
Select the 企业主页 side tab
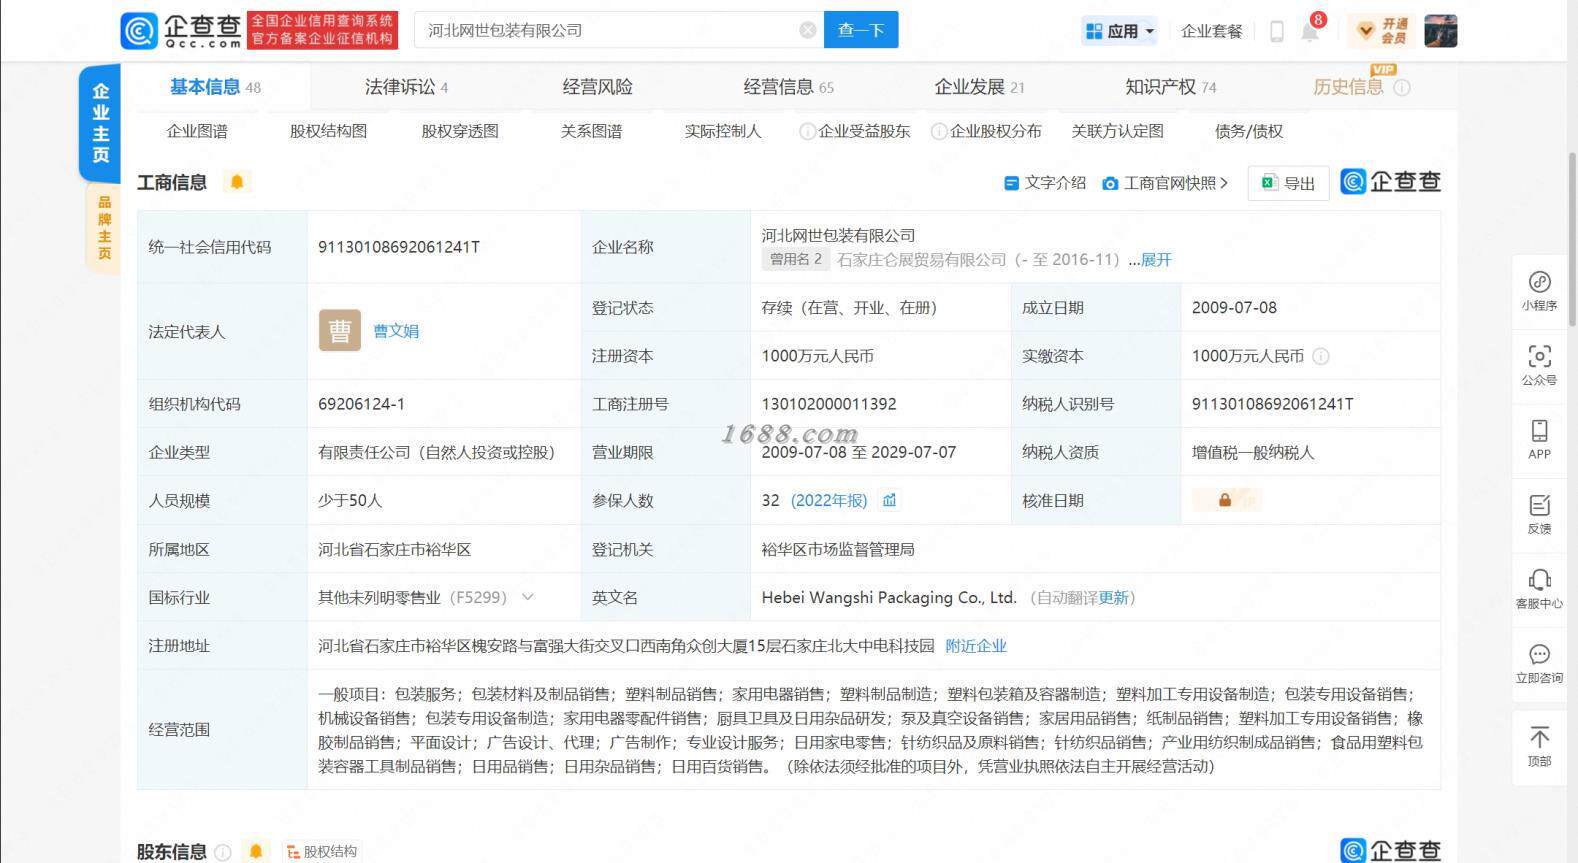(100, 122)
